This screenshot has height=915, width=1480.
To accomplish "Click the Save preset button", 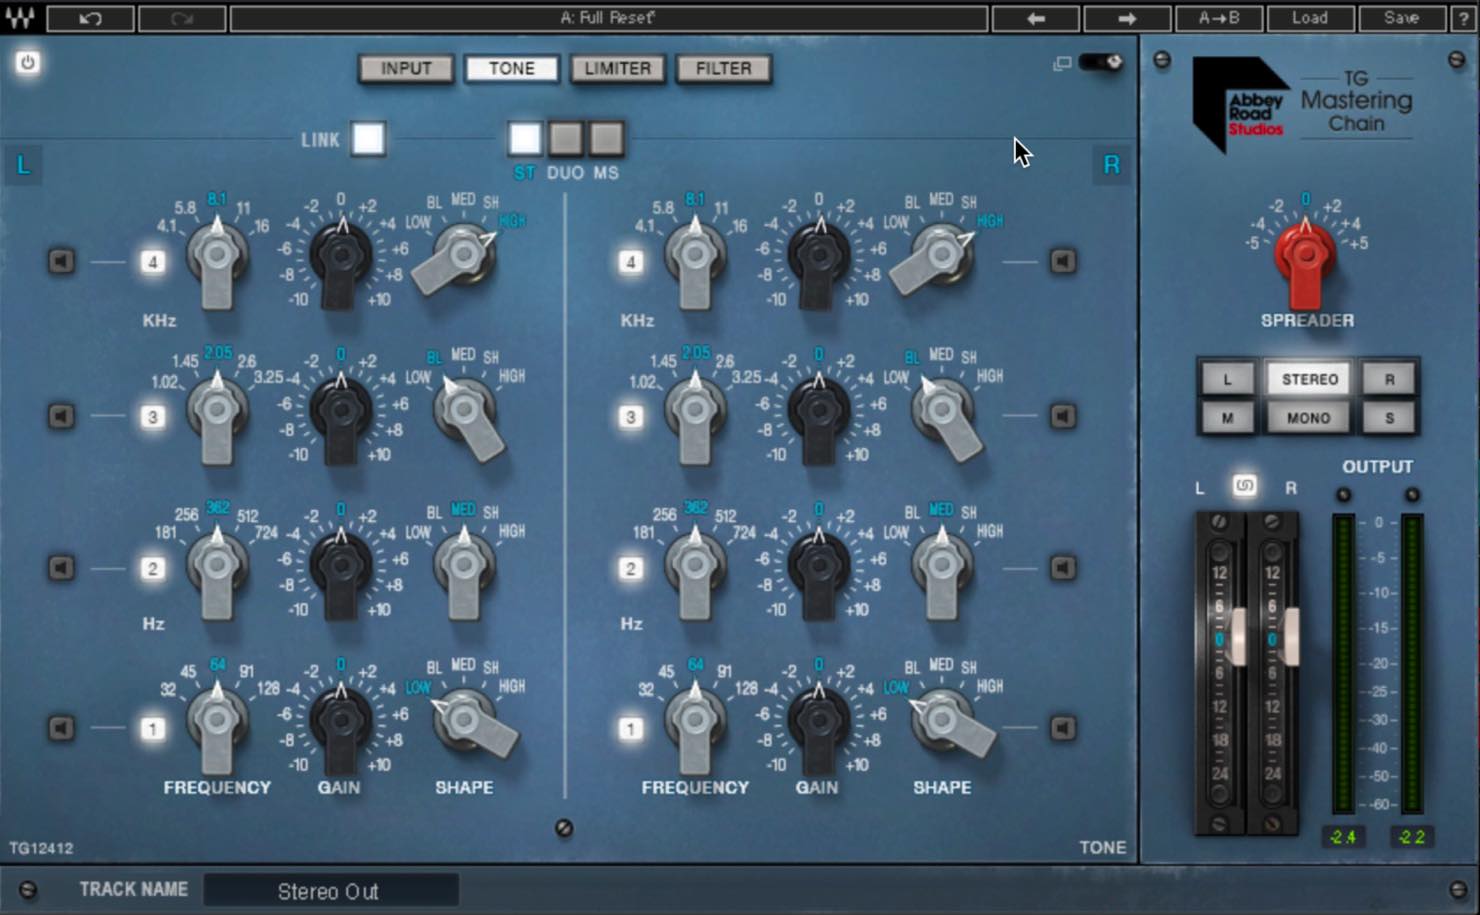I will [x=1401, y=18].
